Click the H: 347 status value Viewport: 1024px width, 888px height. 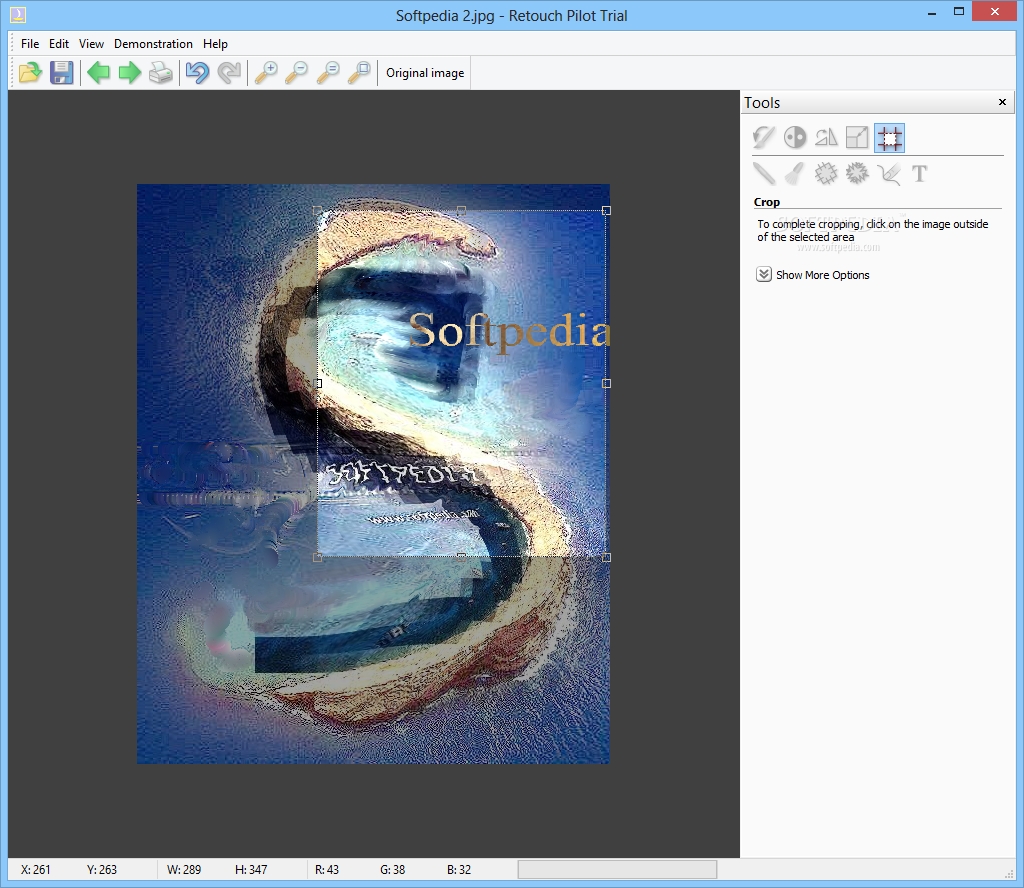click(x=251, y=870)
